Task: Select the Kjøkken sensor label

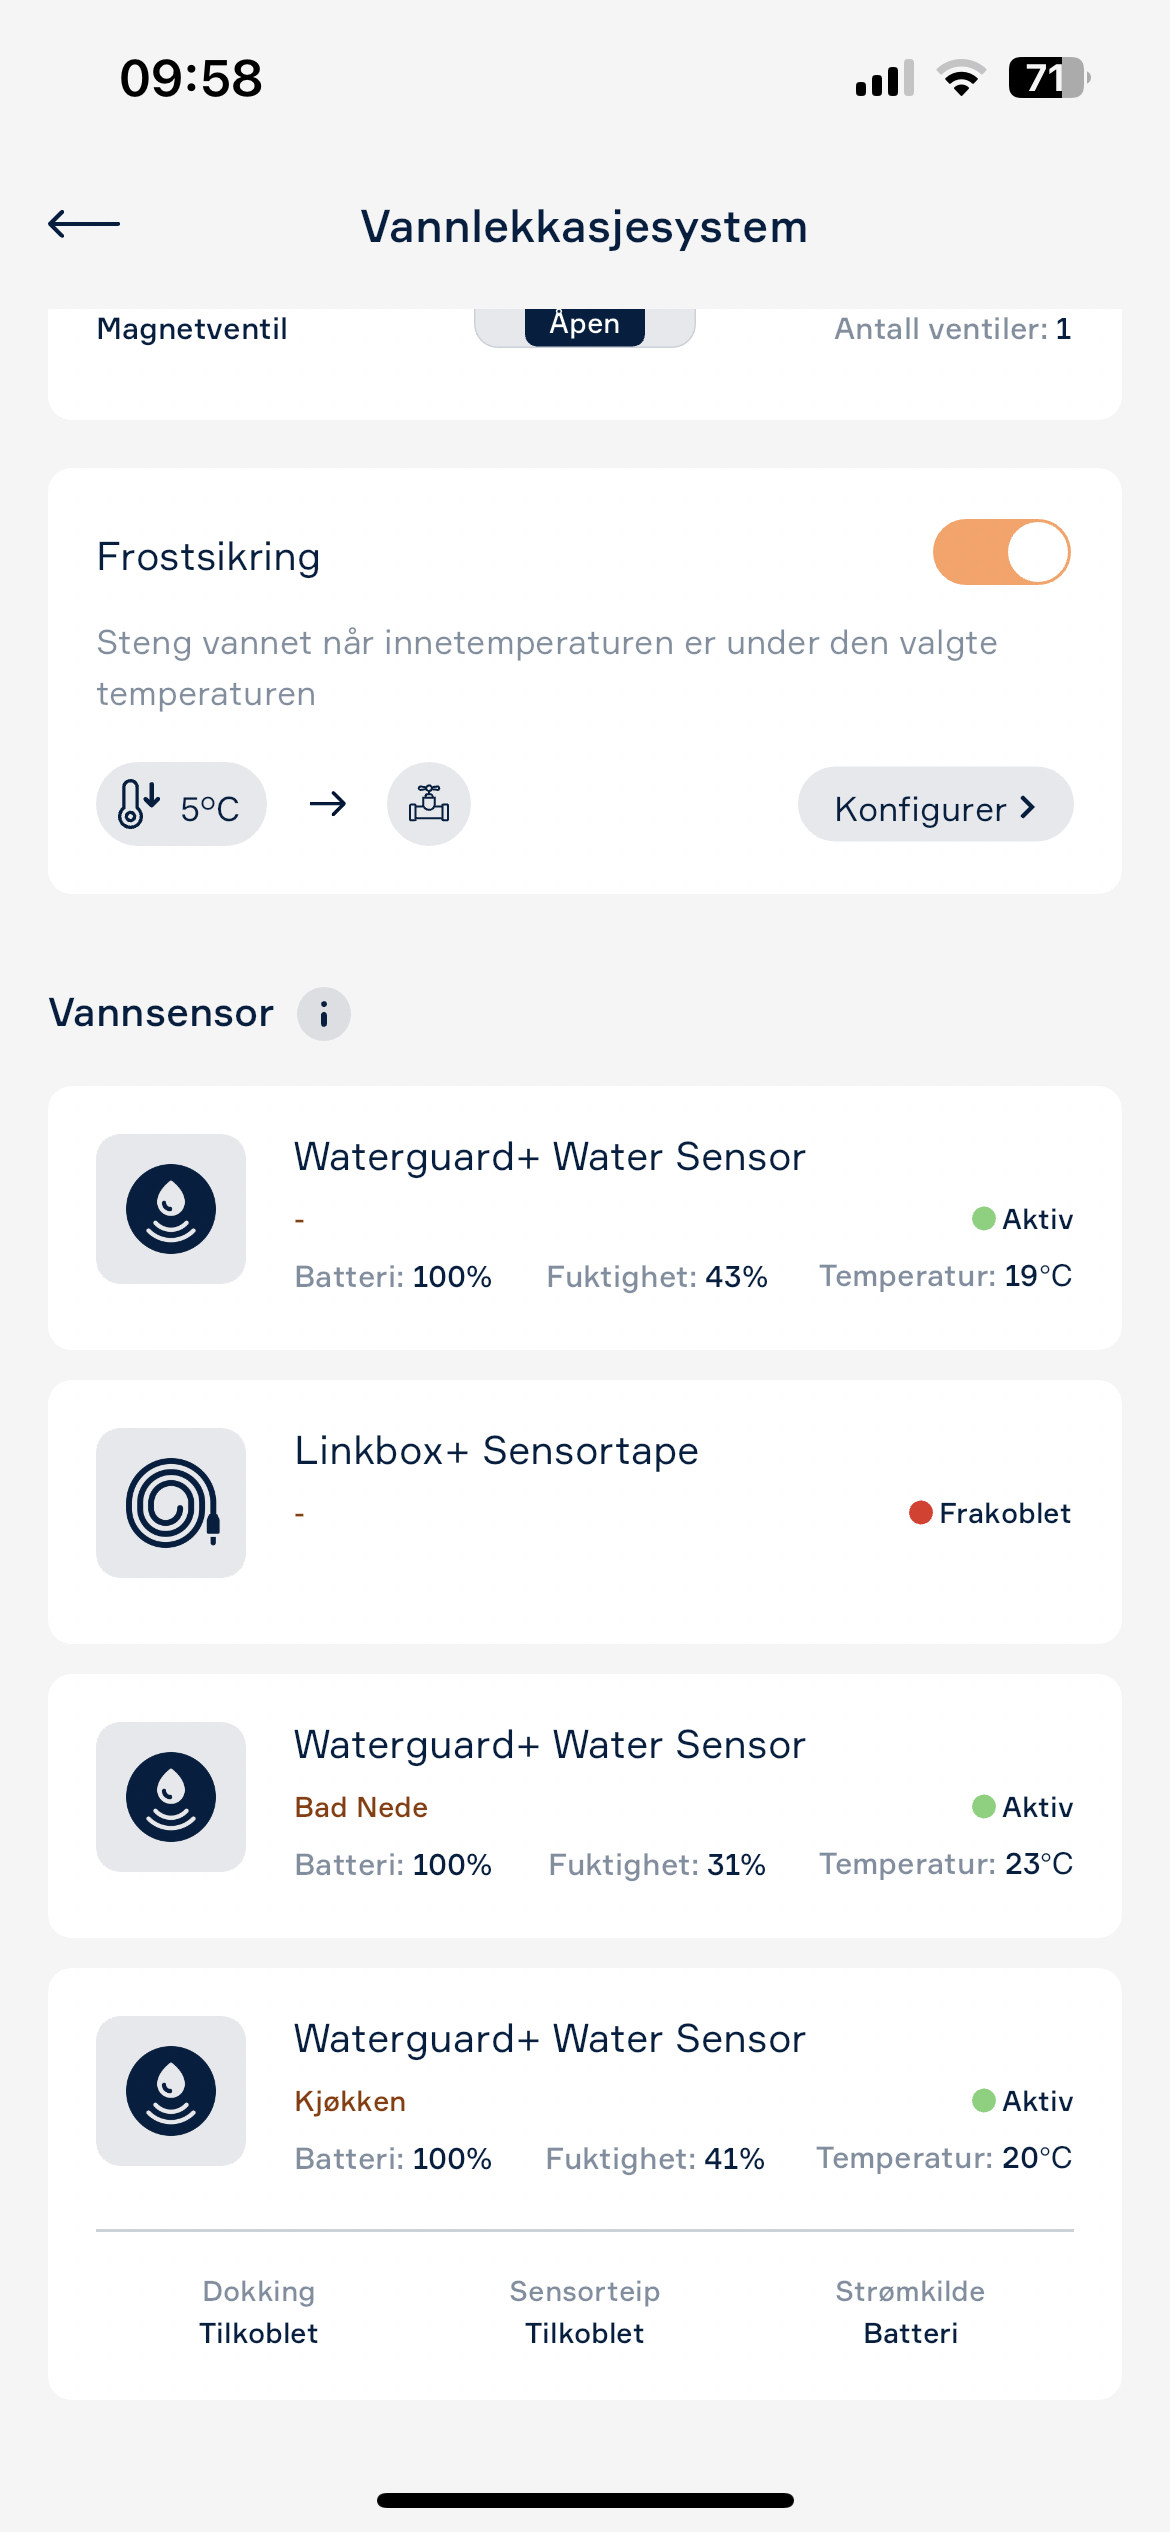Action: coord(350,2101)
